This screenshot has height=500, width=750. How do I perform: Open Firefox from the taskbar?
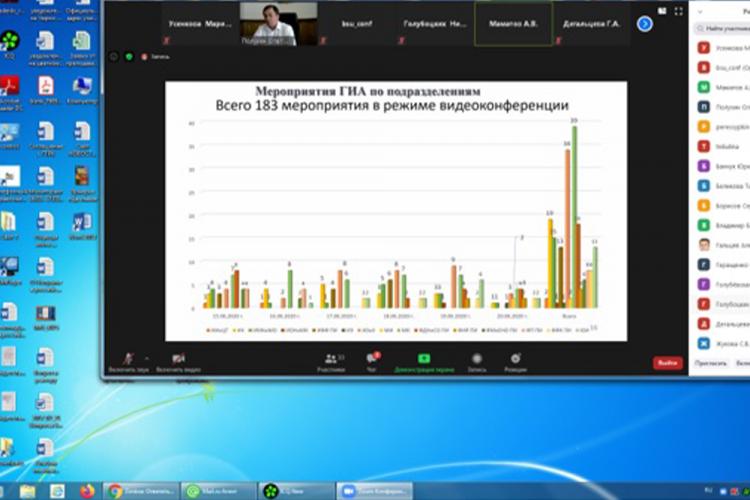click(86, 490)
